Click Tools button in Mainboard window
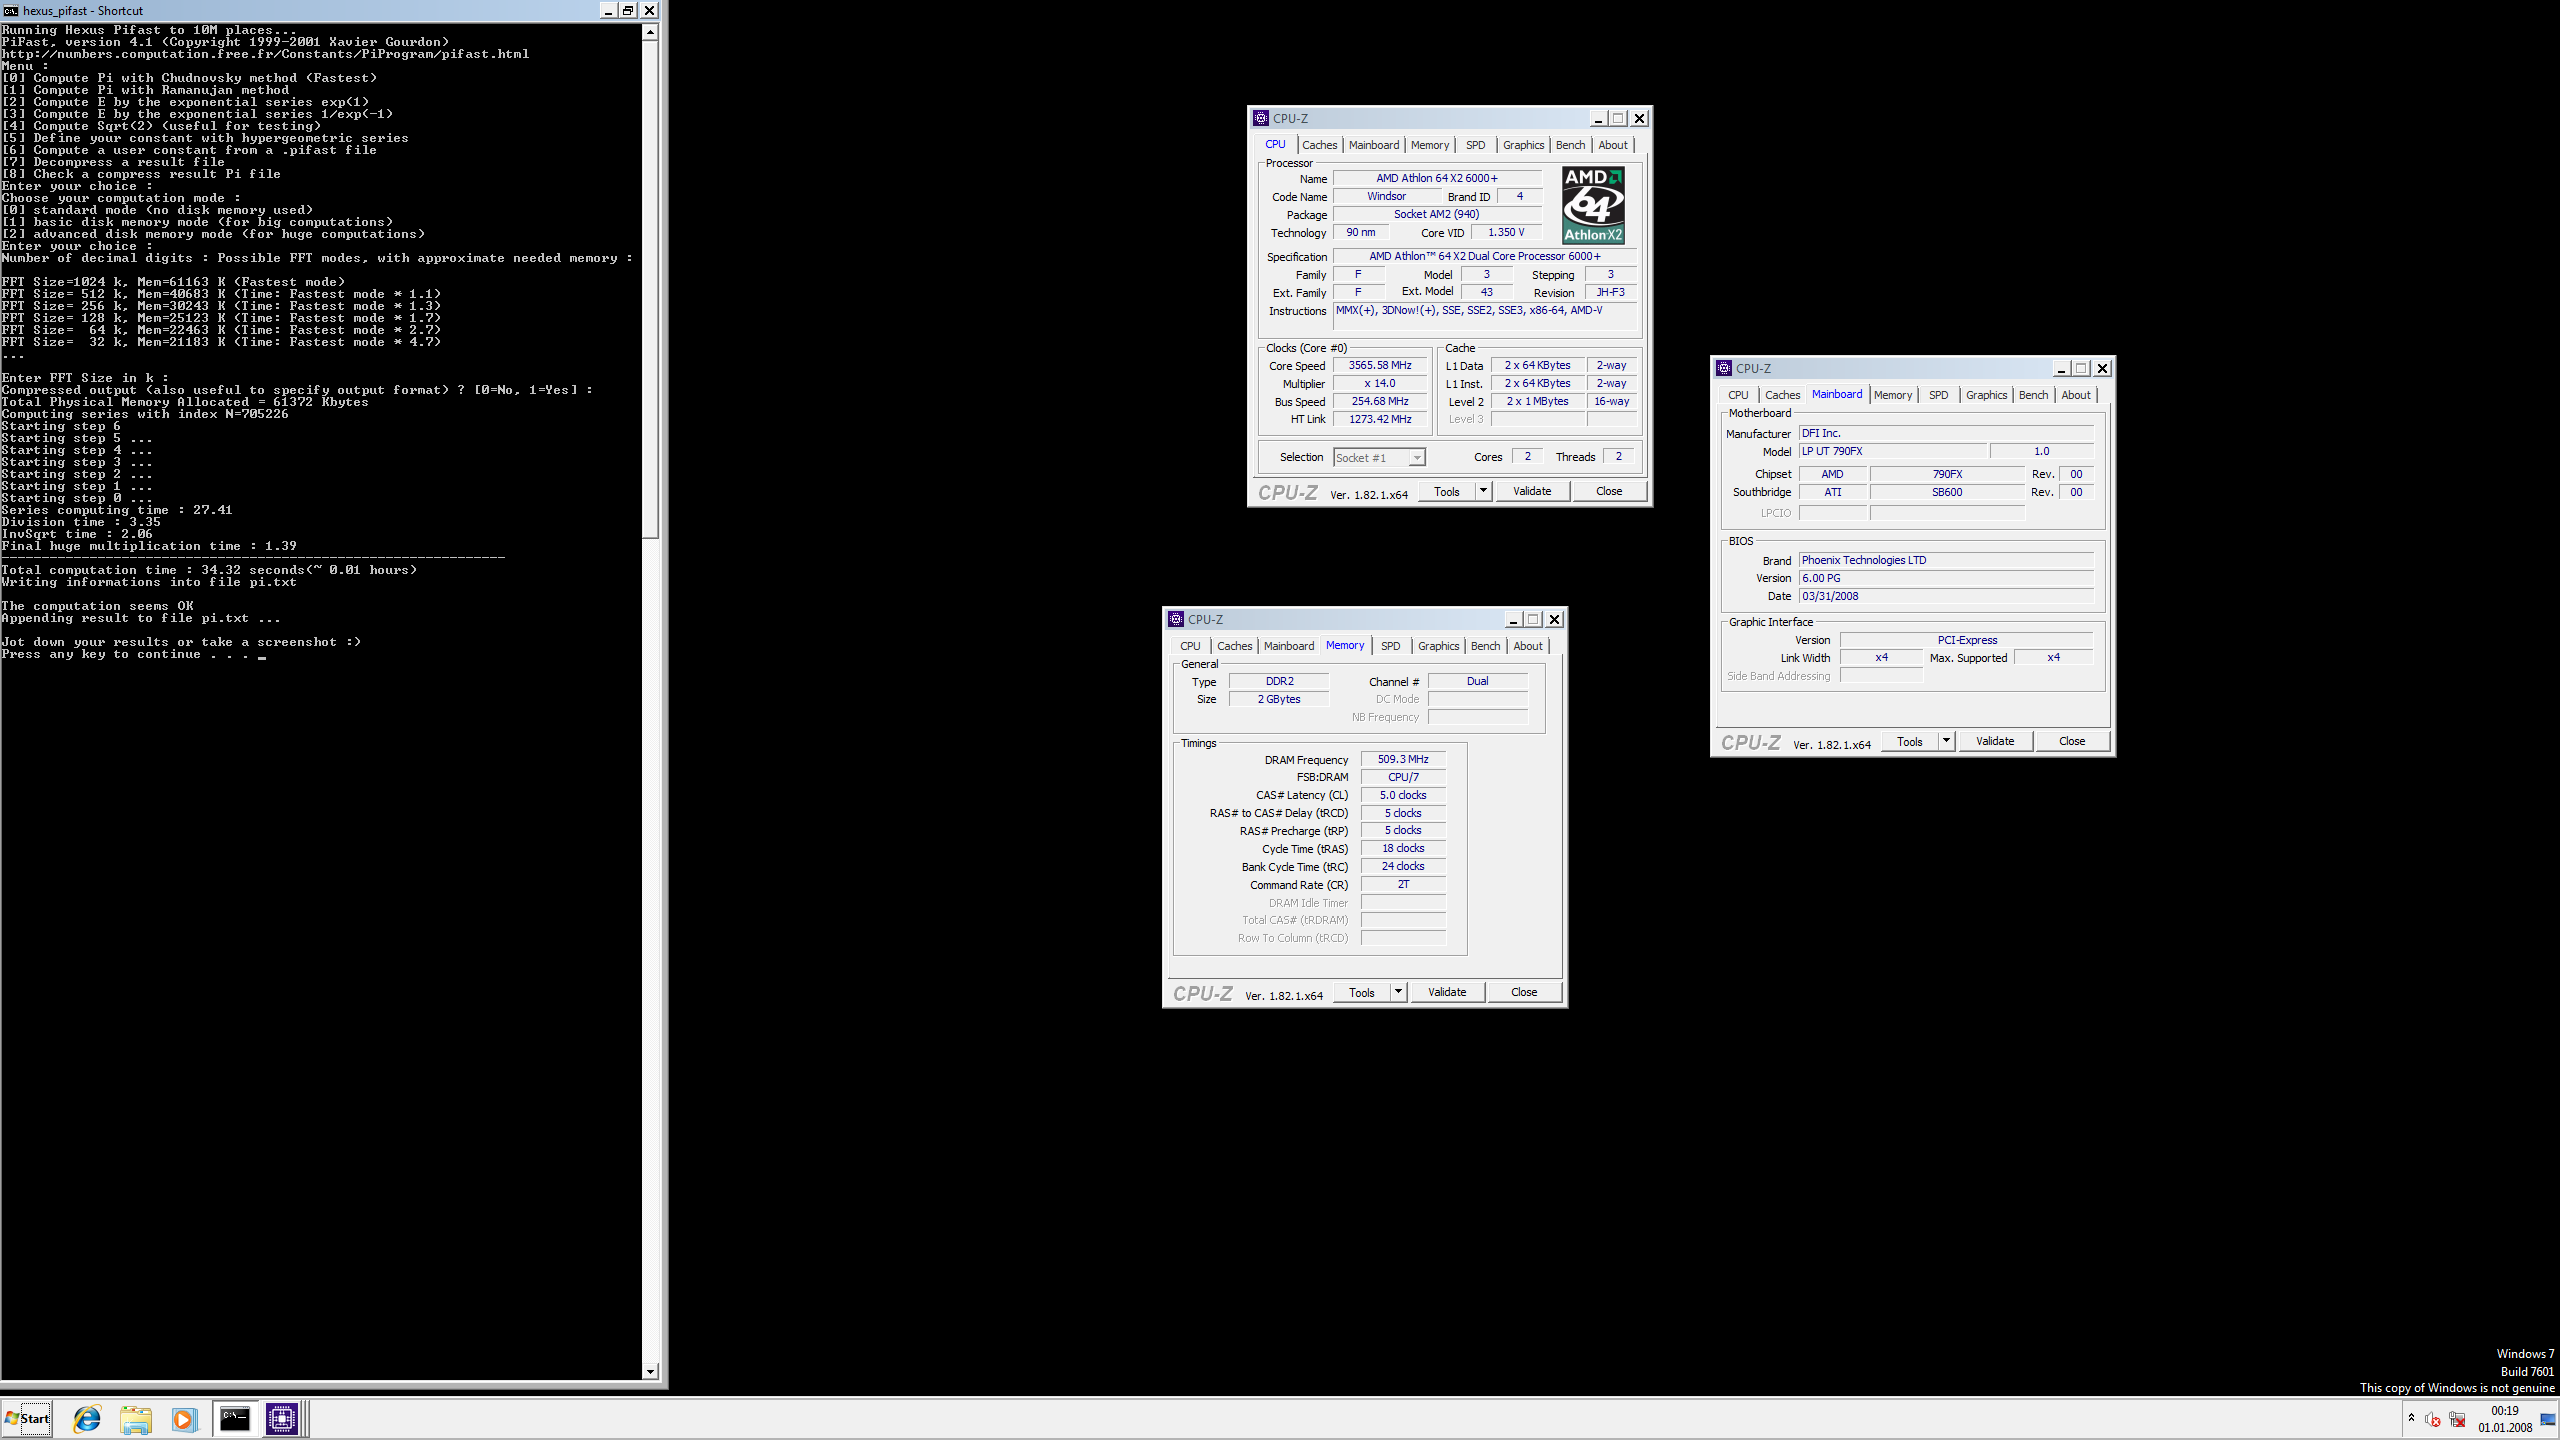Image resolution: width=2560 pixels, height=1440 pixels. 1910,741
